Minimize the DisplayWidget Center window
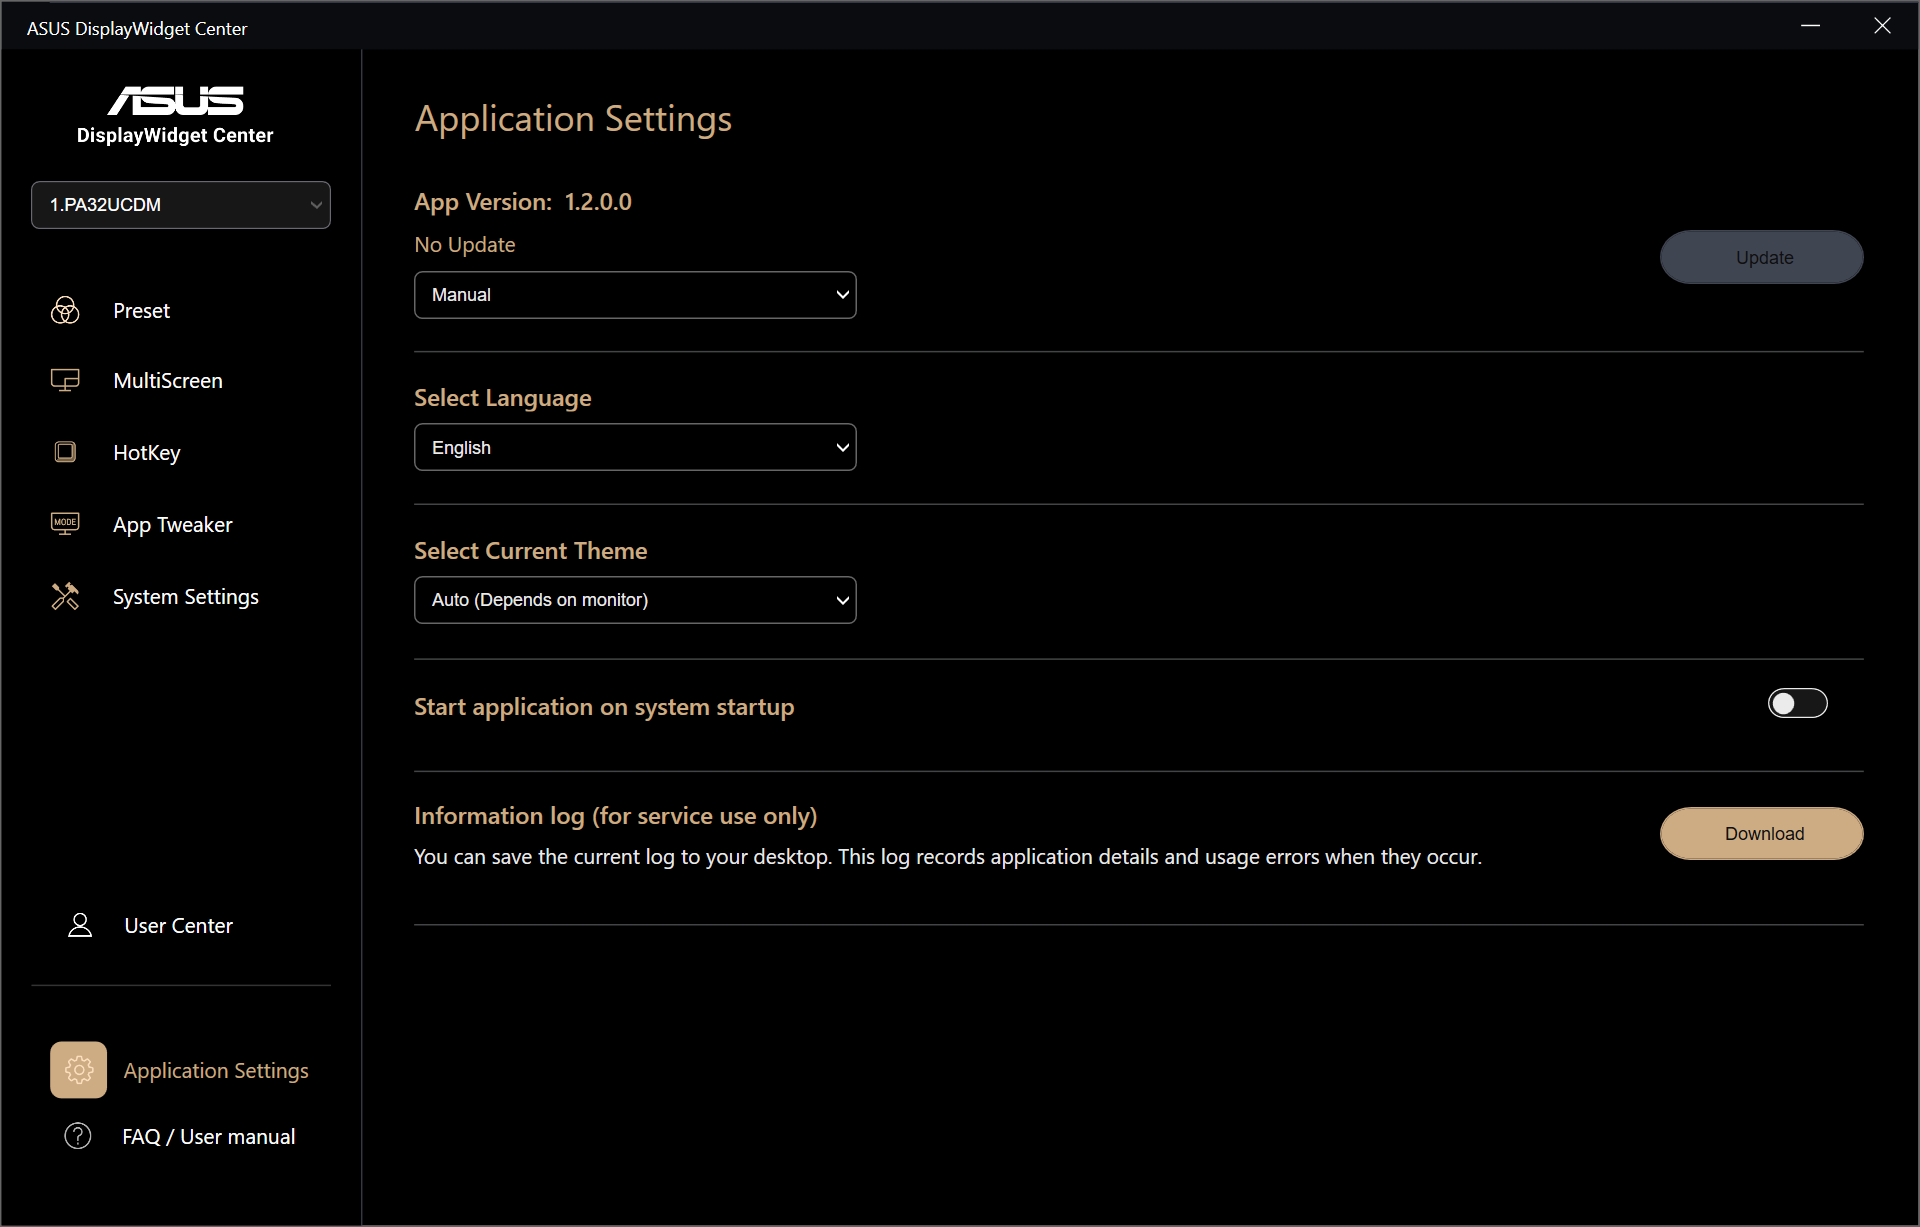 [x=1810, y=26]
